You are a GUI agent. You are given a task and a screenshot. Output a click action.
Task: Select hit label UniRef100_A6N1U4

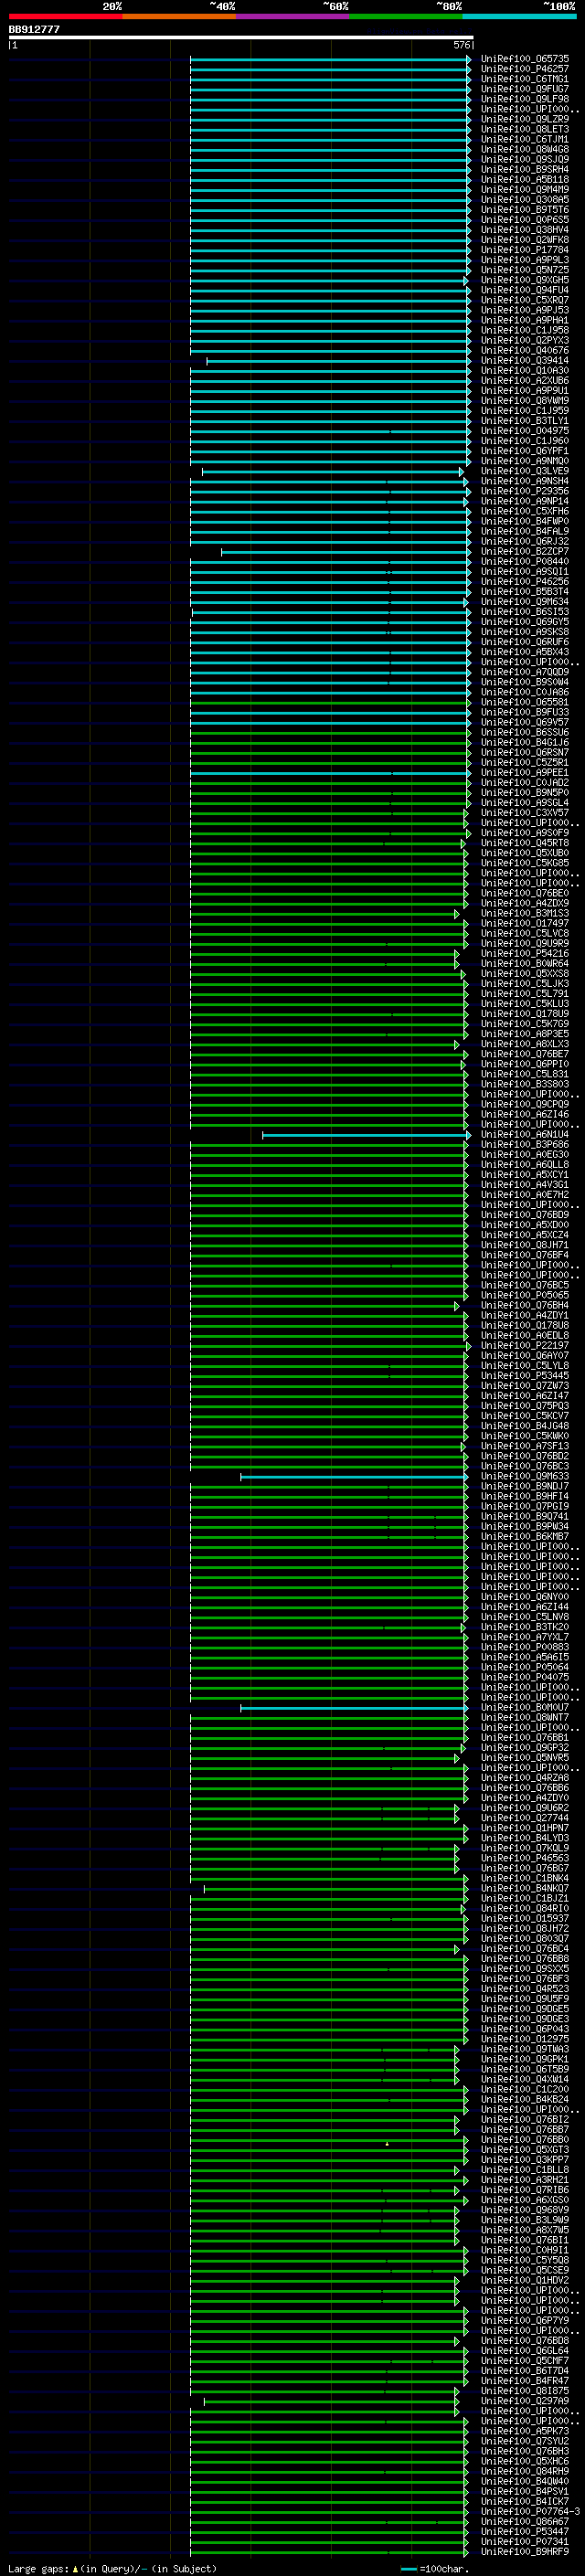[525, 1135]
